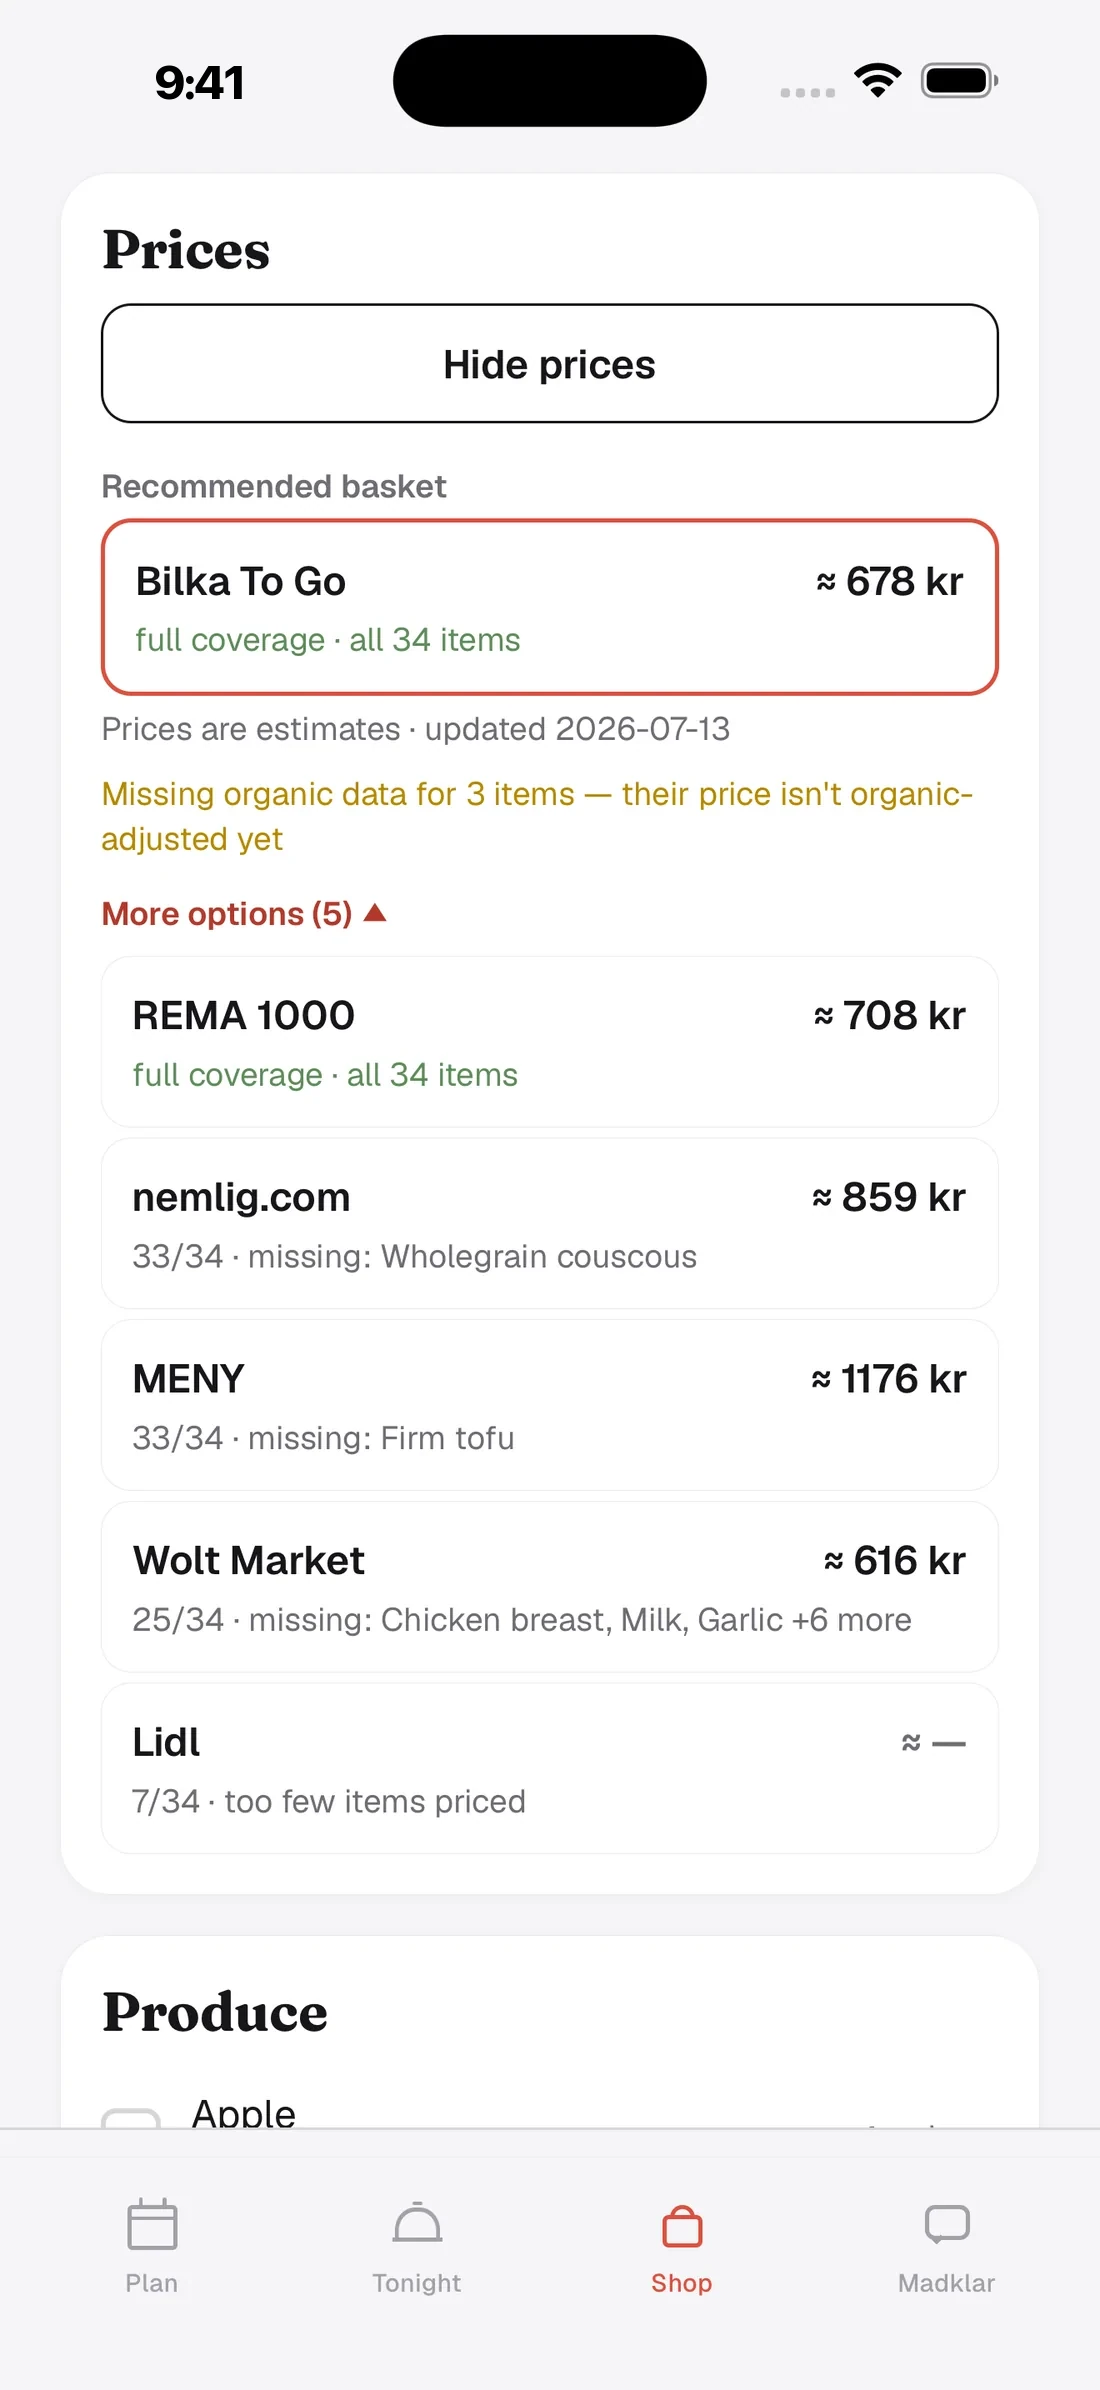Tap the battery status icon
The height and width of the screenshot is (2390, 1100).
(960, 81)
